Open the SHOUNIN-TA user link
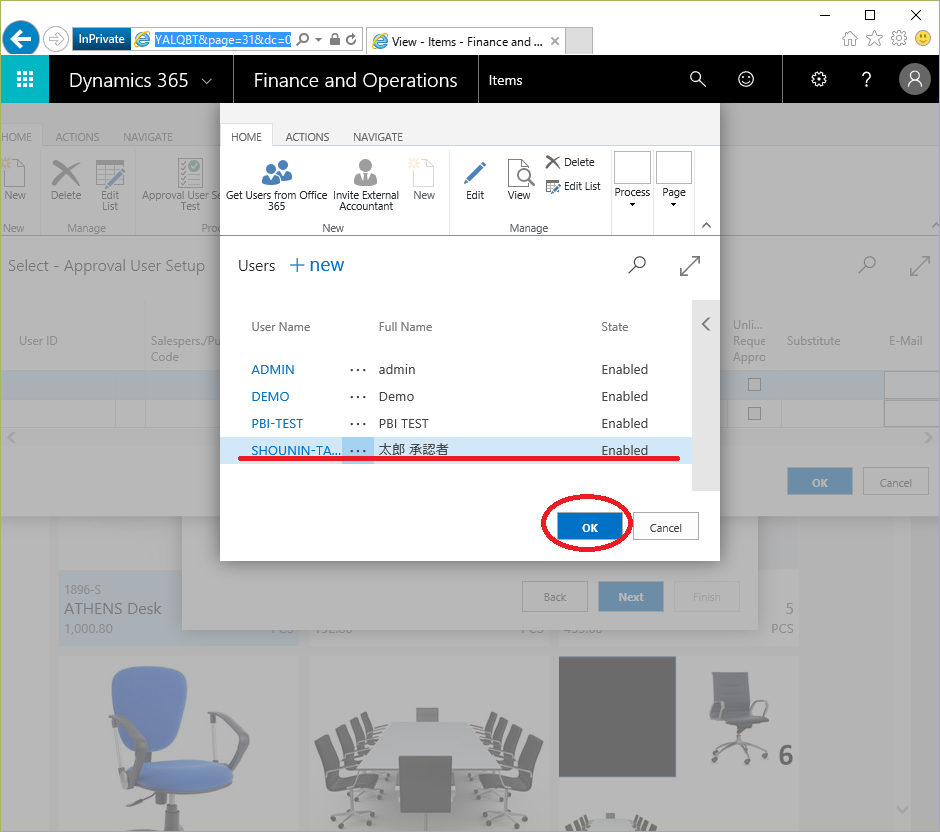Viewport: 940px width, 832px height. [x=296, y=450]
